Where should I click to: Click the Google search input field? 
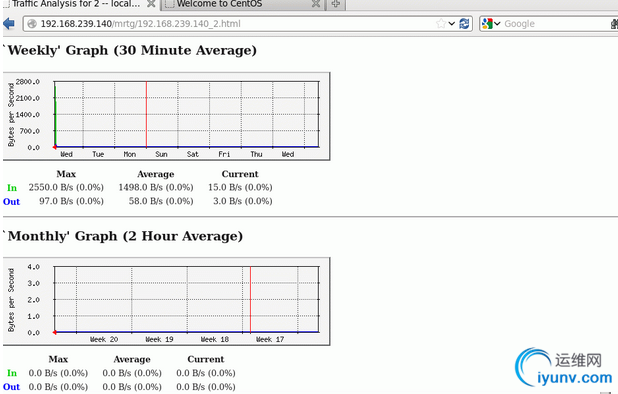(x=556, y=24)
